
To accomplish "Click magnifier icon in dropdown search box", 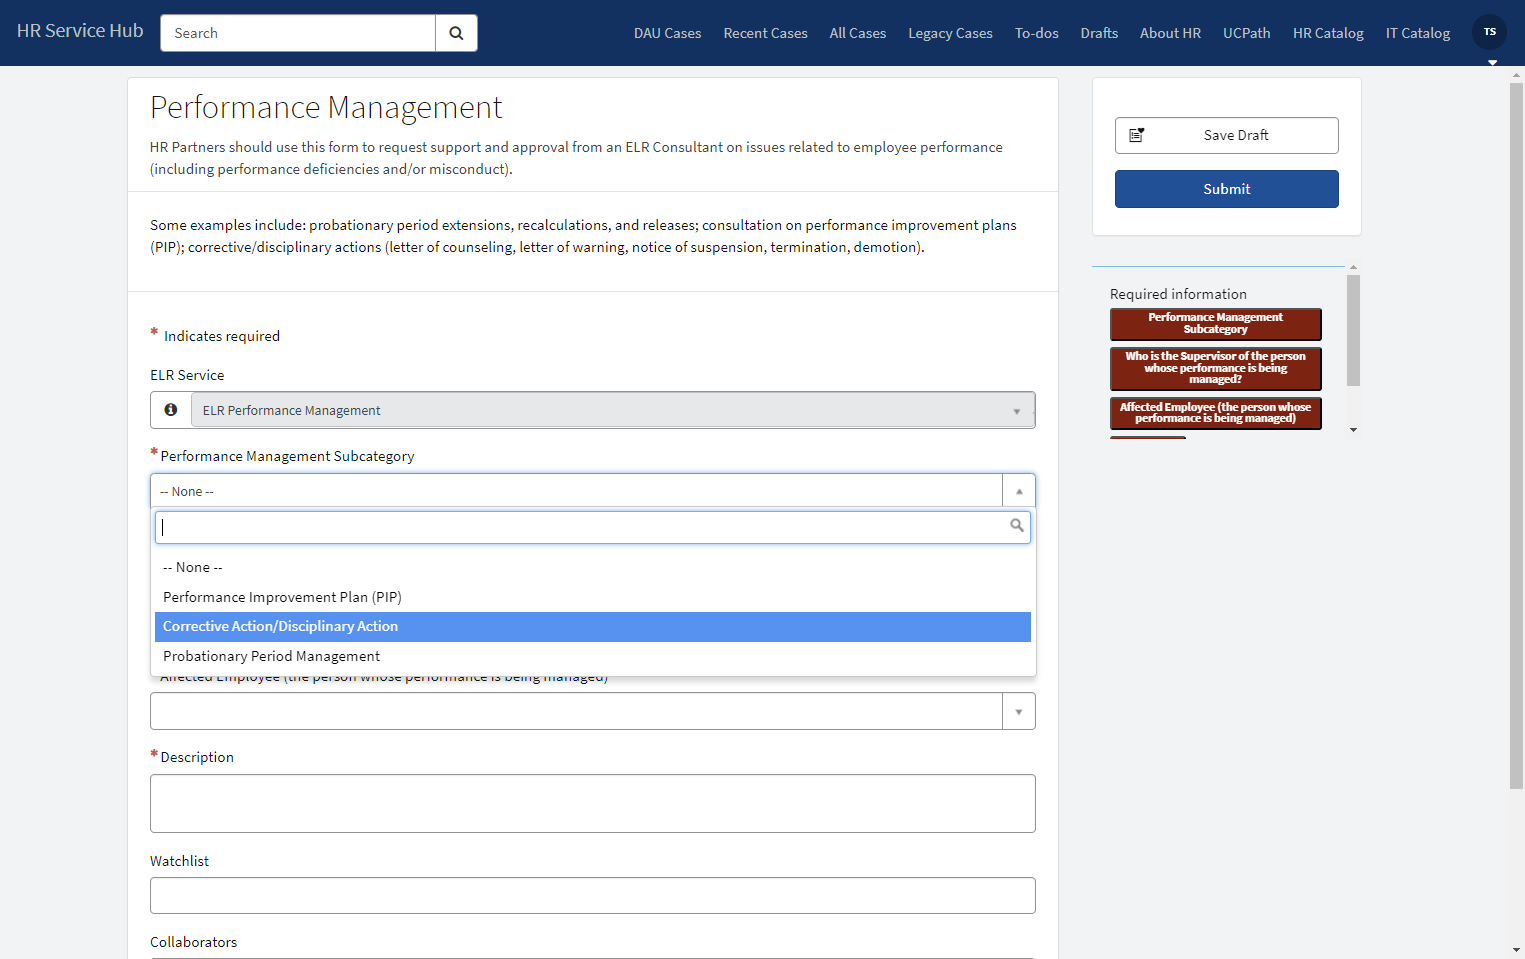I will tap(1017, 525).
